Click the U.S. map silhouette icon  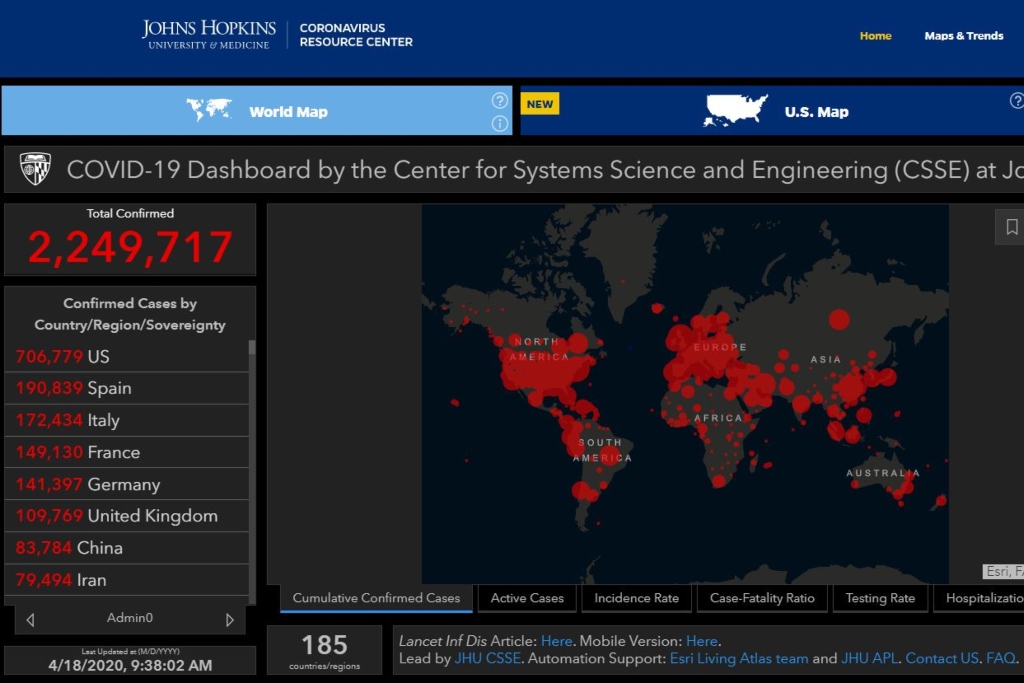click(x=735, y=110)
